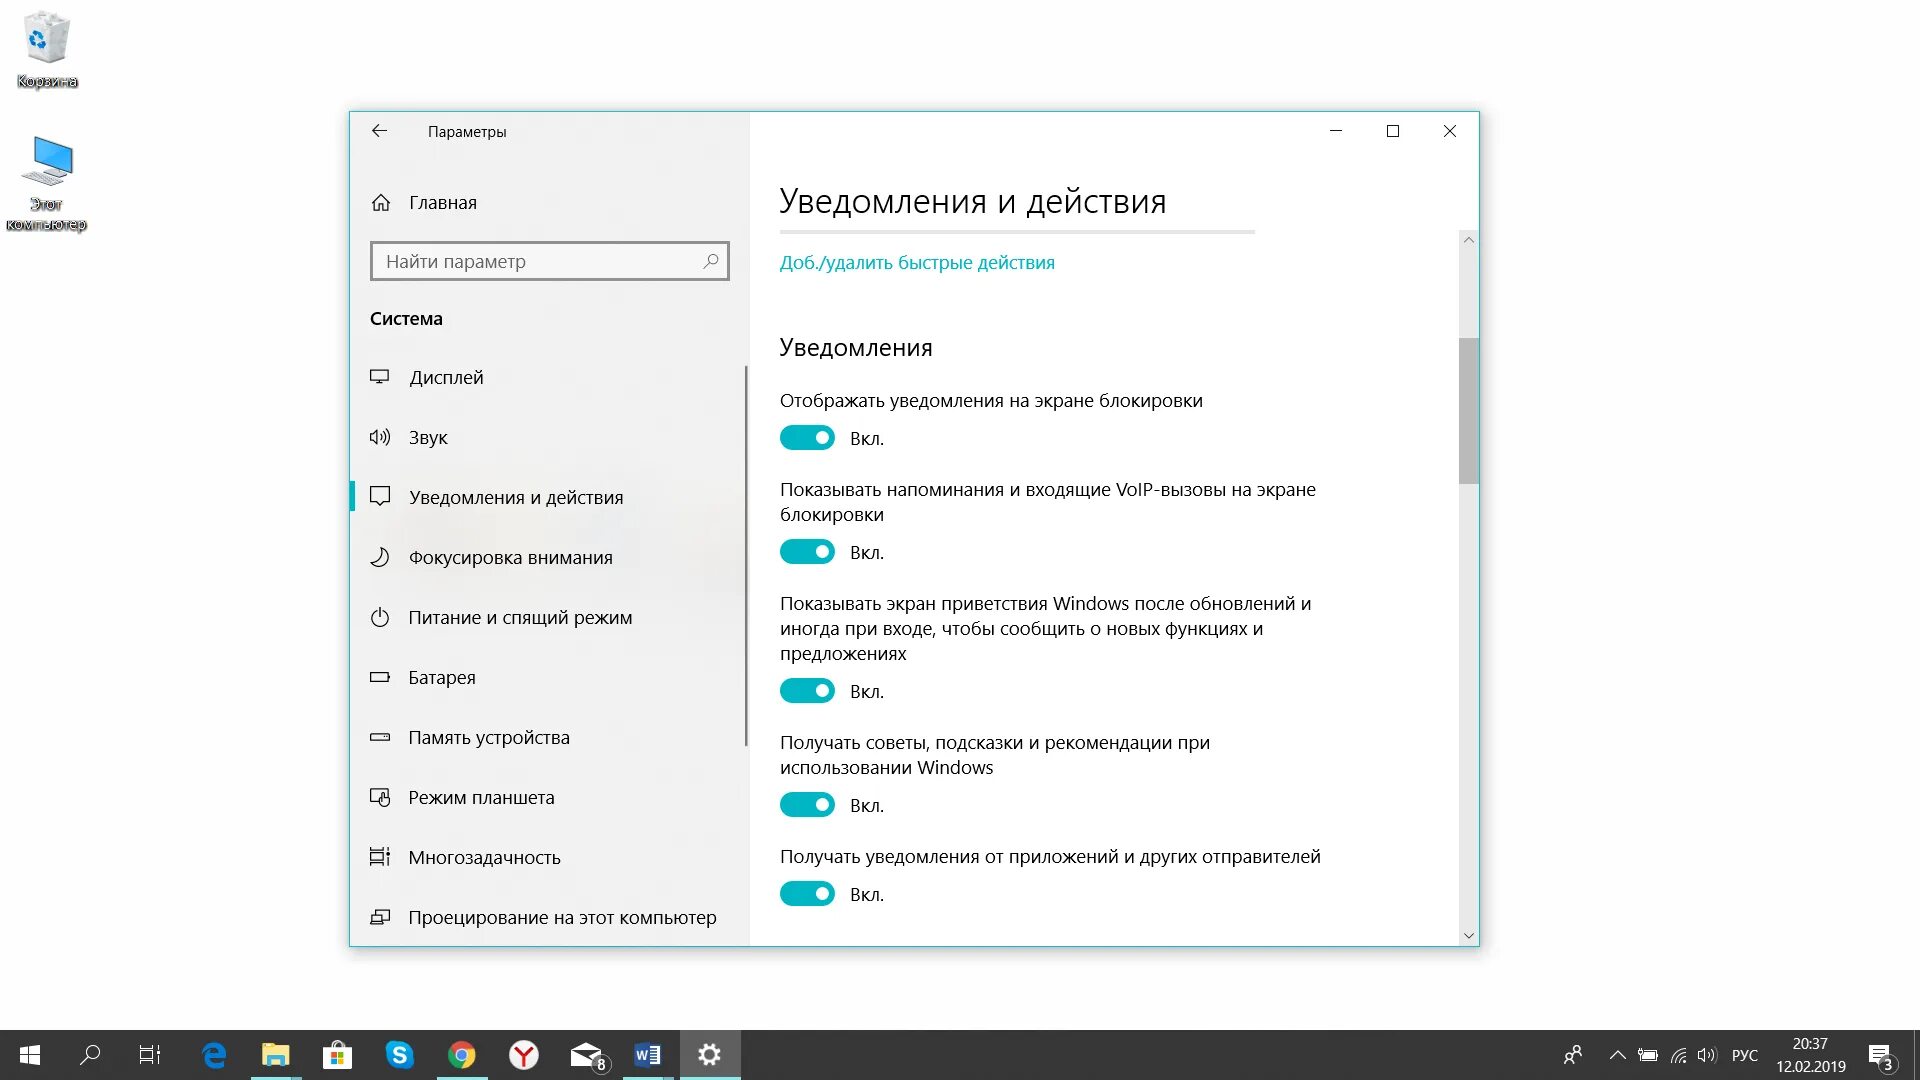Open Skype from the taskbar
The height and width of the screenshot is (1080, 1920).
[x=400, y=1054]
